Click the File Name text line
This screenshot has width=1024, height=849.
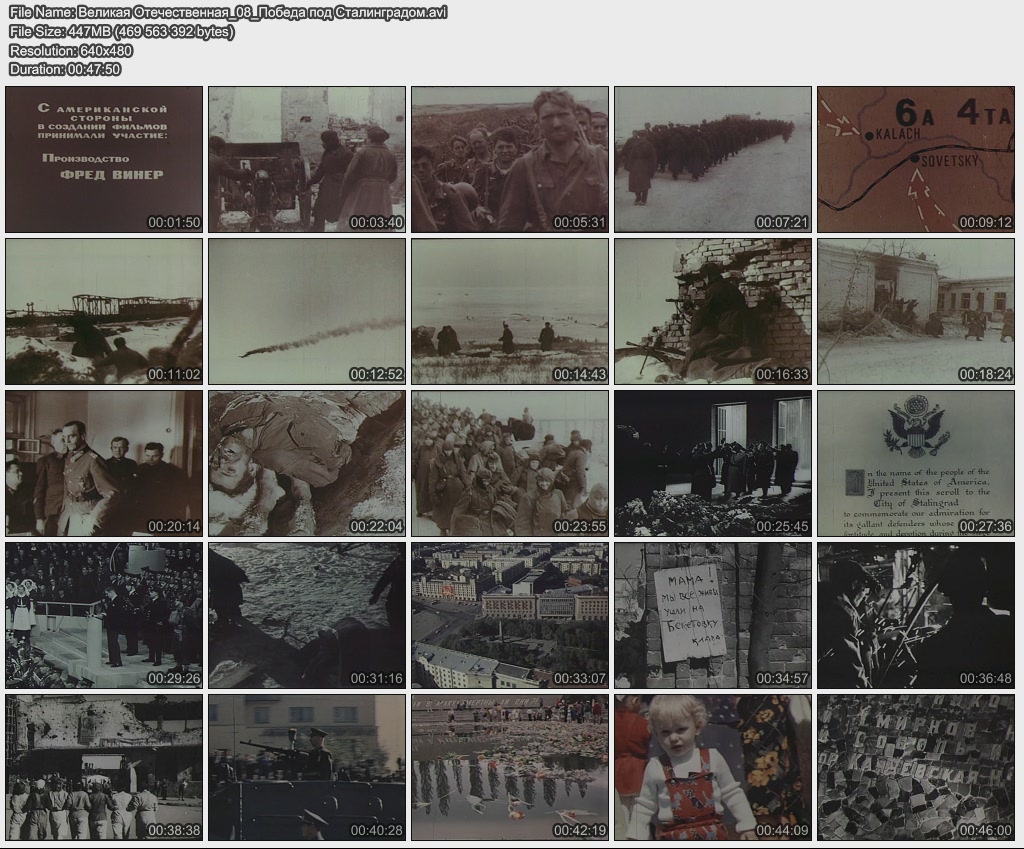228,12
